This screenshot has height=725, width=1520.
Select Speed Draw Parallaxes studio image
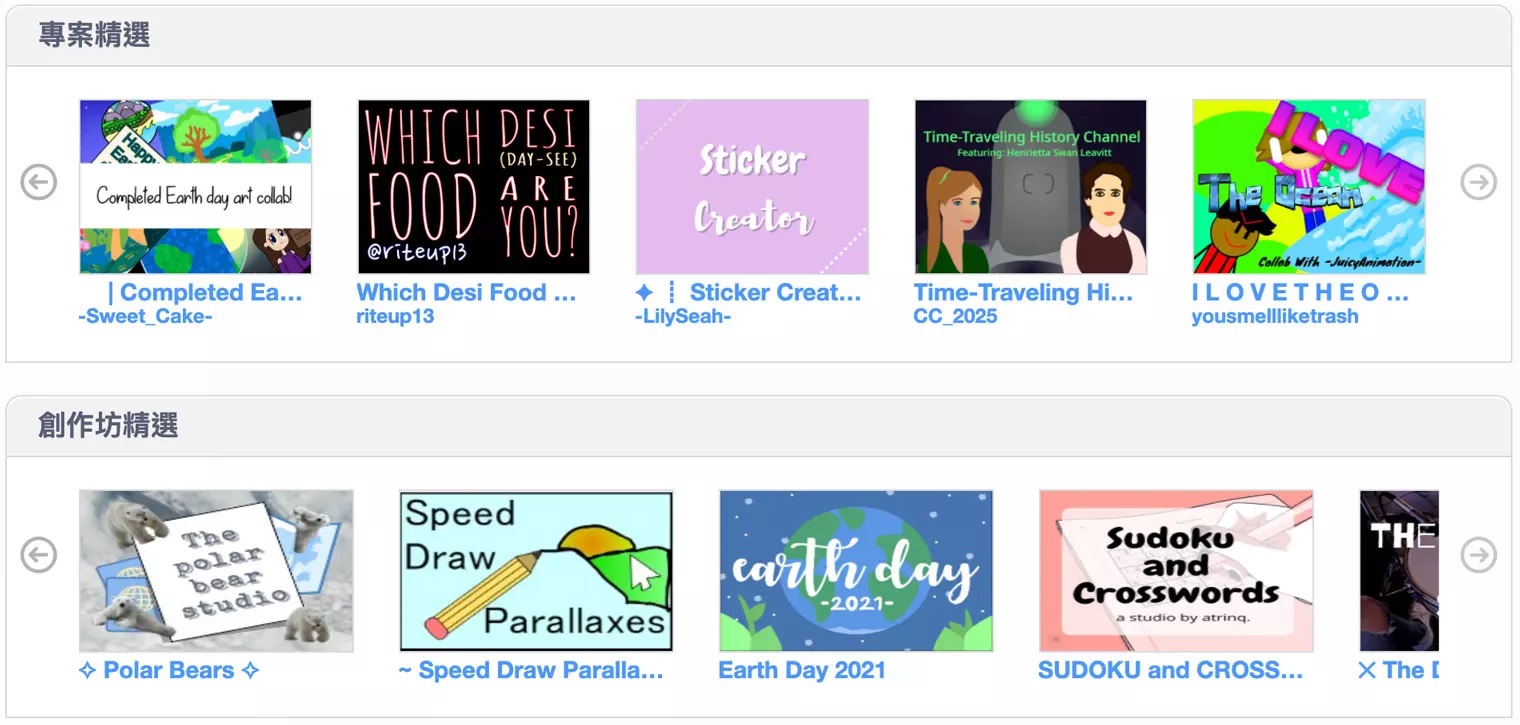tap(536, 570)
